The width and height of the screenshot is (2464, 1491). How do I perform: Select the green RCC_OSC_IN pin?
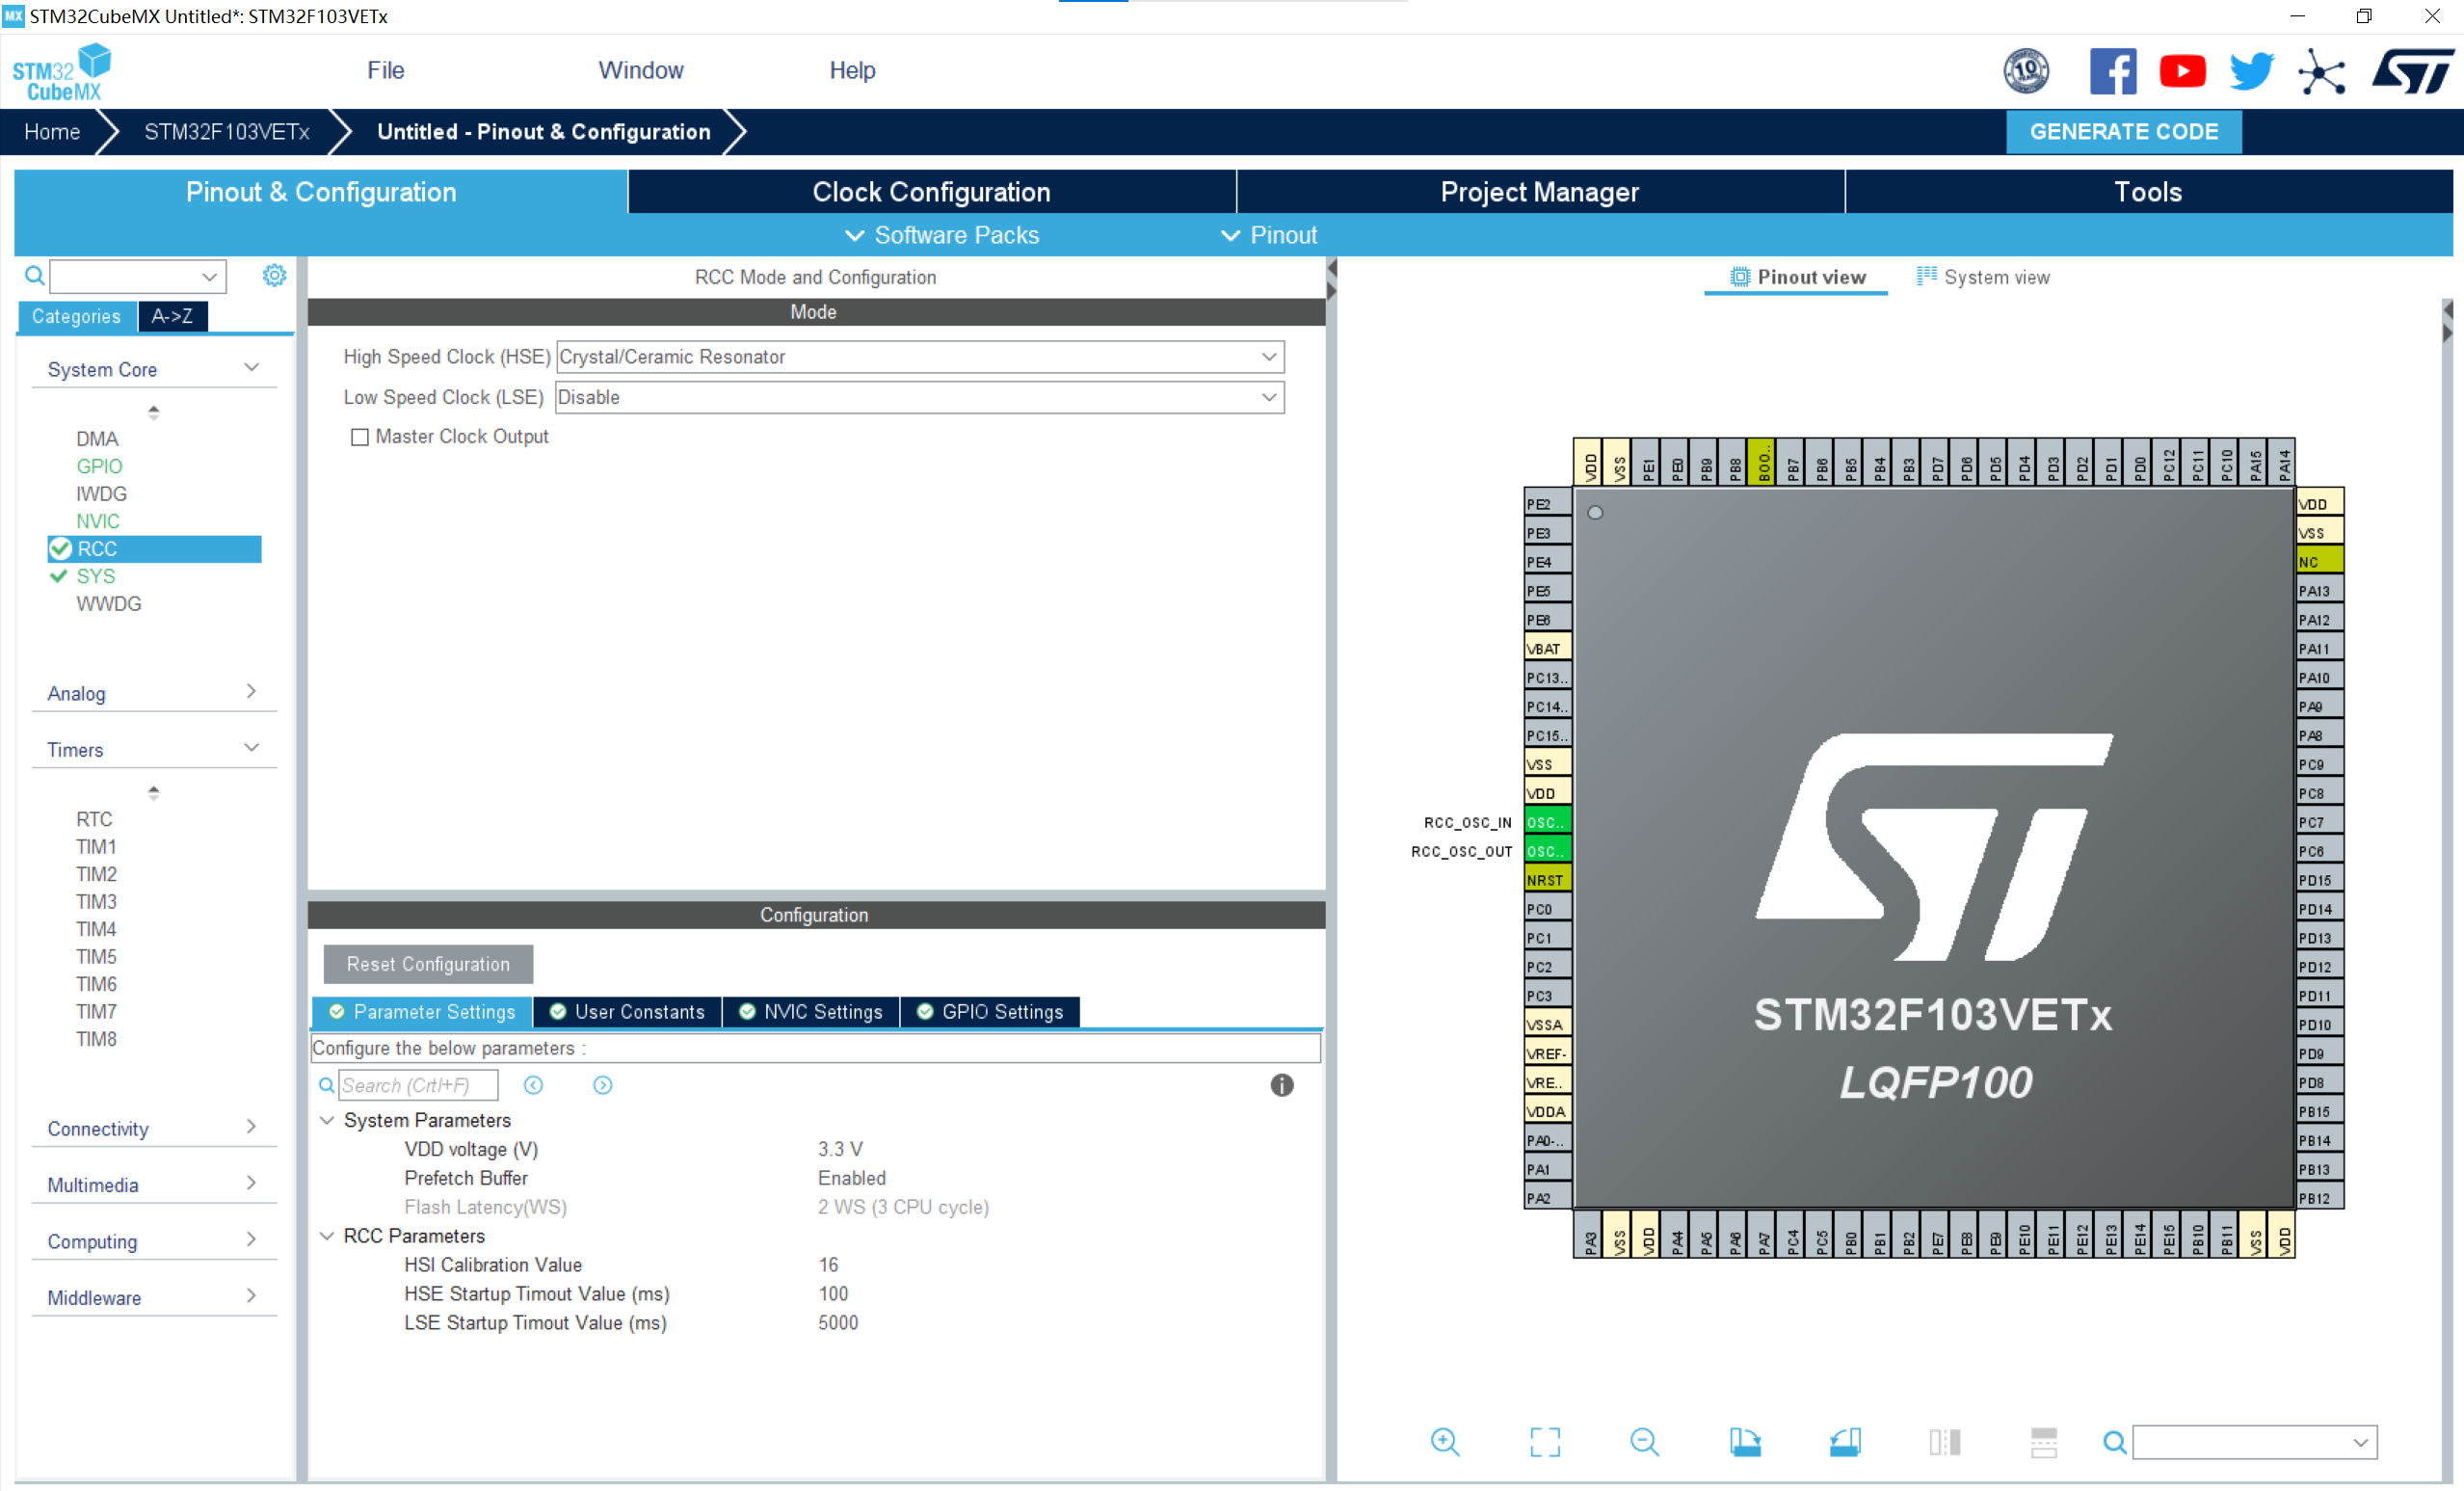point(1547,822)
